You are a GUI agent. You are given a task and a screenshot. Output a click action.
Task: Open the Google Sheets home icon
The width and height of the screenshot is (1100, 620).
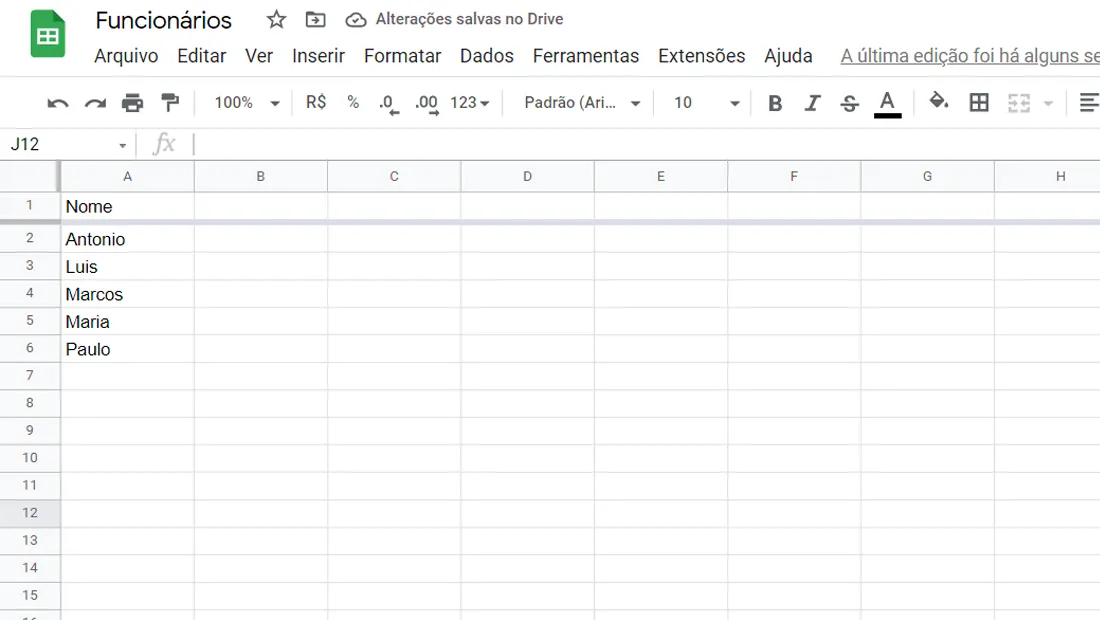[48, 34]
